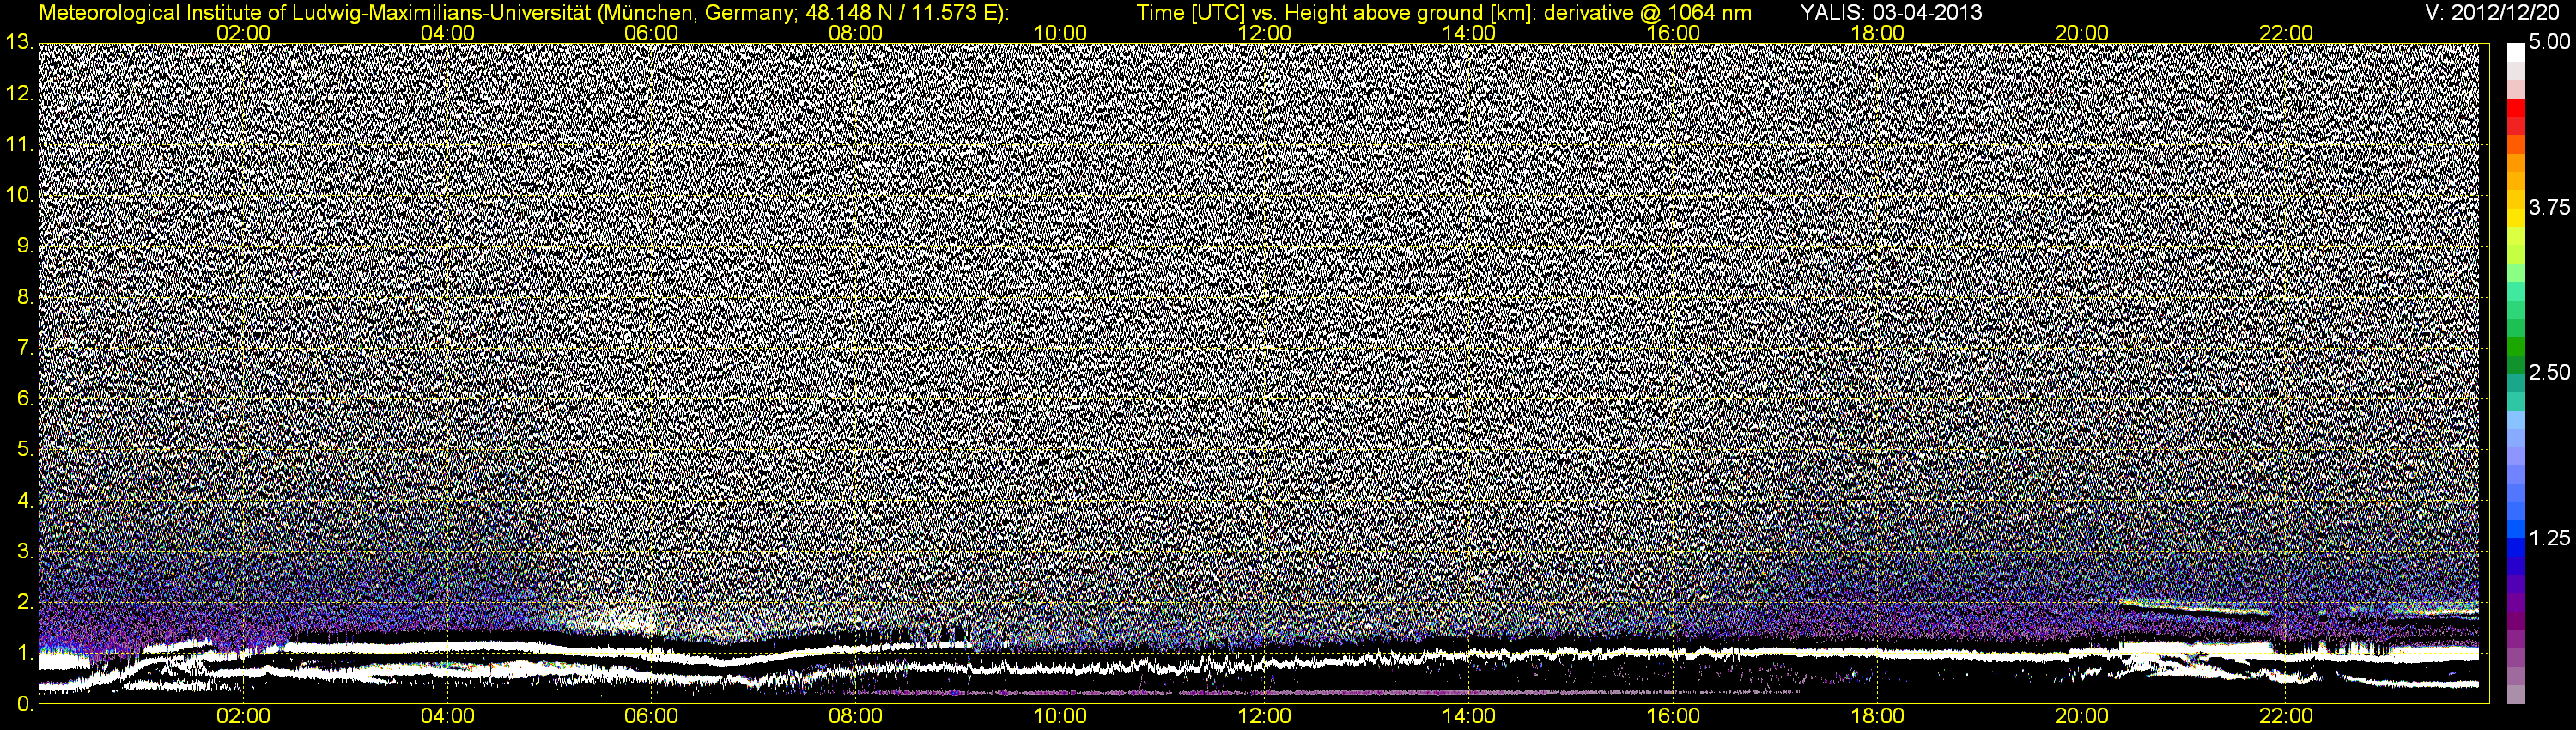Click the 14:00 label on the bottom time axis
This screenshot has height=730, width=2576.
click(x=1469, y=717)
